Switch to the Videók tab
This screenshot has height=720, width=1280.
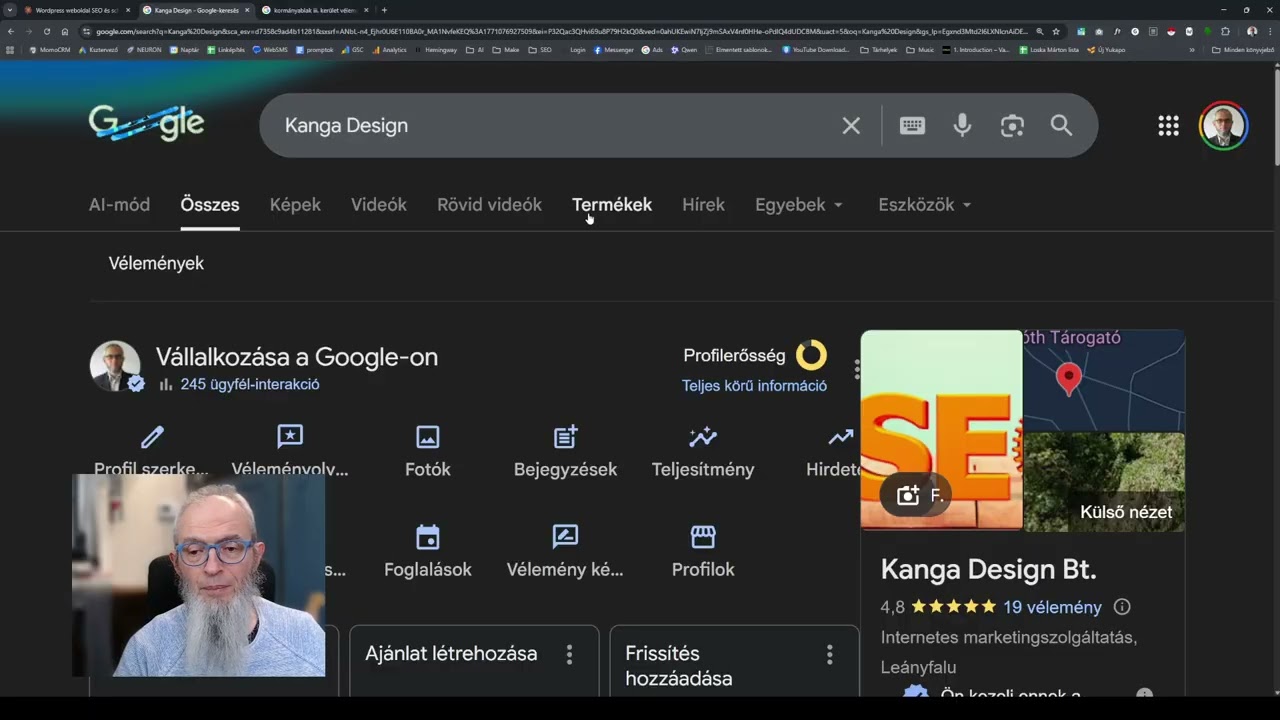coord(379,205)
